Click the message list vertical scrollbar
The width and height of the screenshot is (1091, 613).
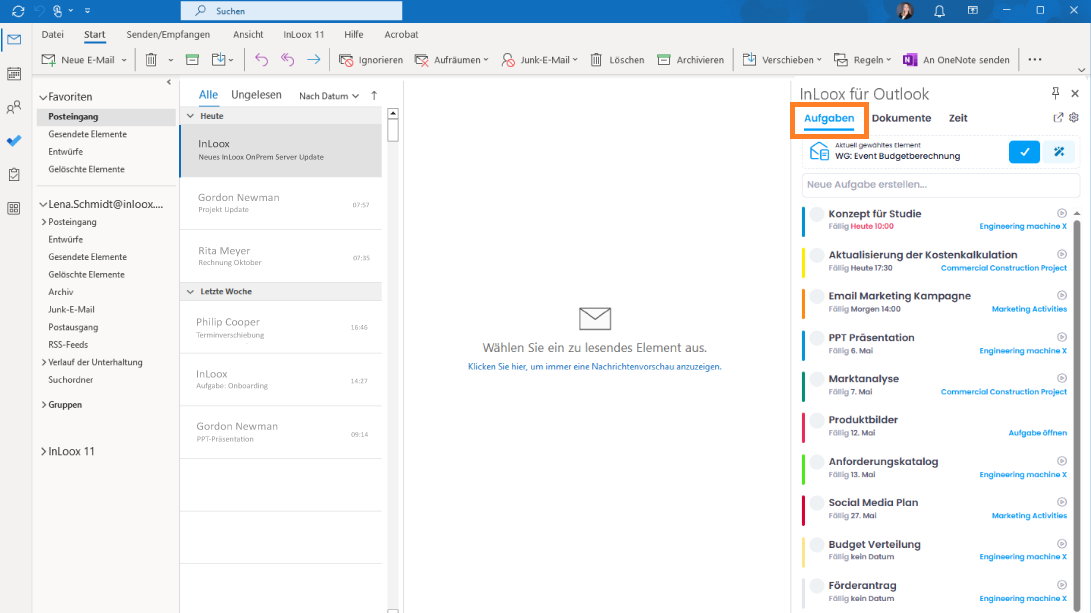tap(393, 129)
